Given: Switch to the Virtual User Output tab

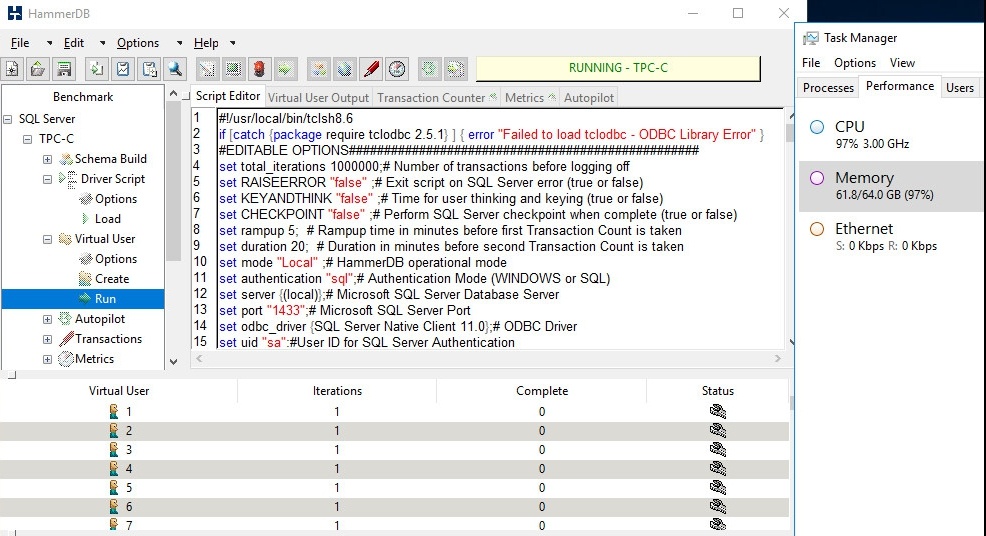Looking at the screenshot, I should click(318, 98).
